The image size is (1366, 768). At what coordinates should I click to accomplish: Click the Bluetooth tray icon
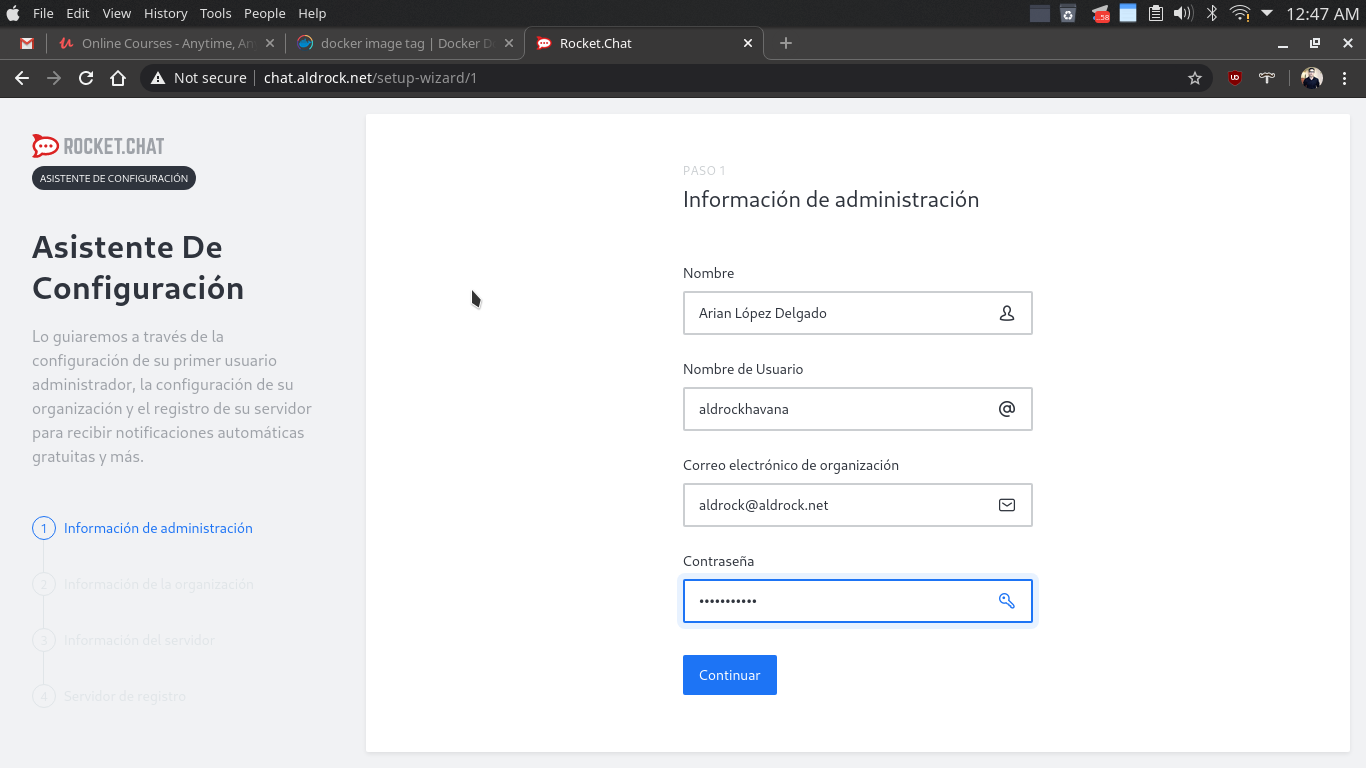pyautogui.click(x=1212, y=13)
